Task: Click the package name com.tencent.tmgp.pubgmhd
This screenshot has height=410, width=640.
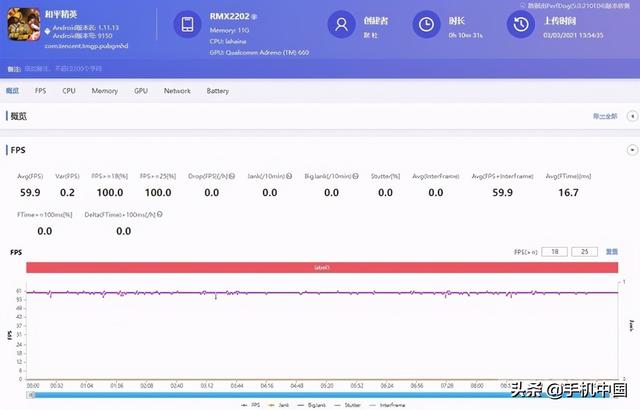Action: (86, 46)
